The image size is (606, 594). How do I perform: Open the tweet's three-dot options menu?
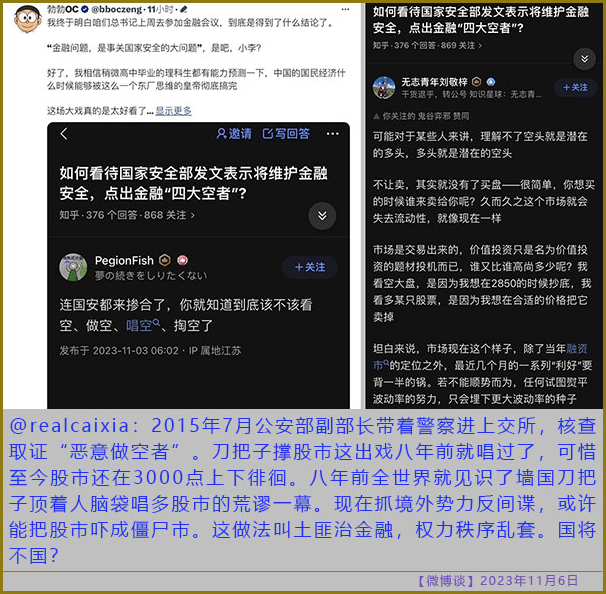[345, 9]
